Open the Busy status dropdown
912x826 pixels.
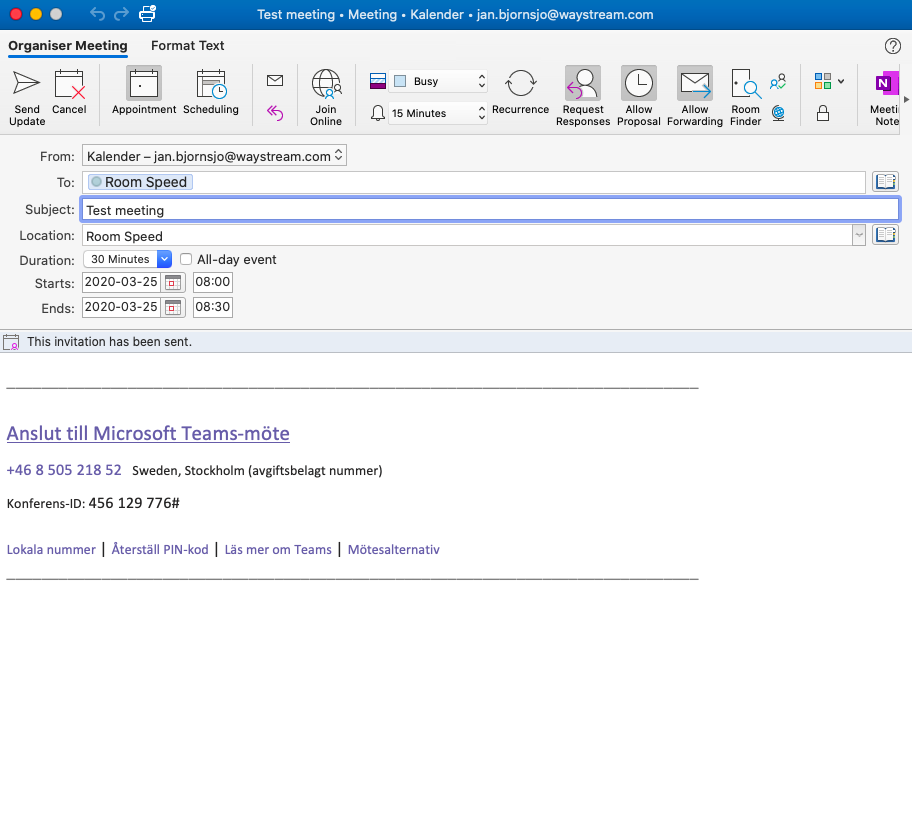[439, 81]
